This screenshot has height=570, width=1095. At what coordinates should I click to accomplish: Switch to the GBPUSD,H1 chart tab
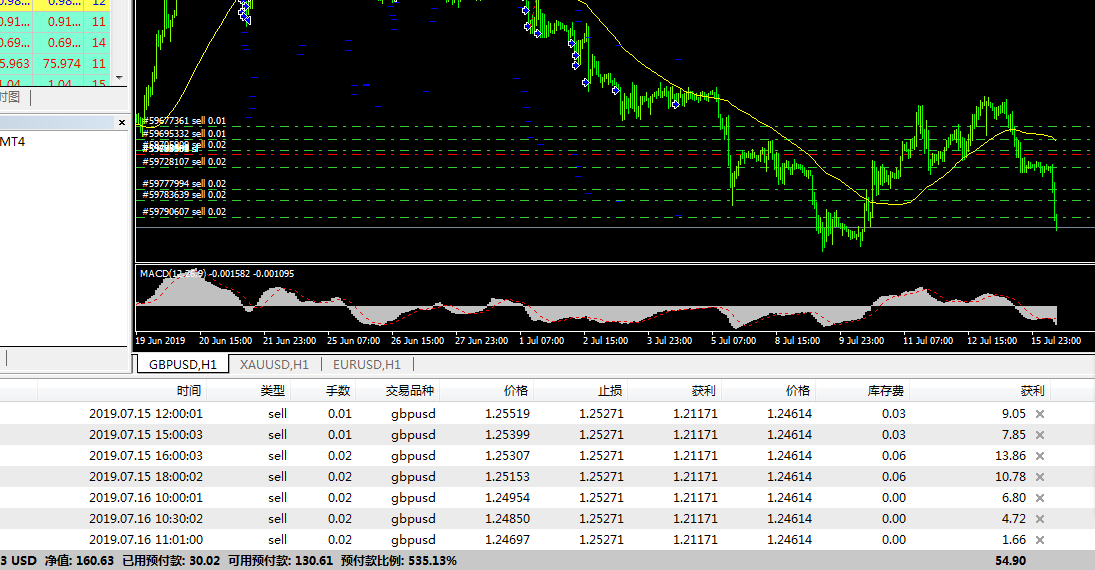[183, 365]
